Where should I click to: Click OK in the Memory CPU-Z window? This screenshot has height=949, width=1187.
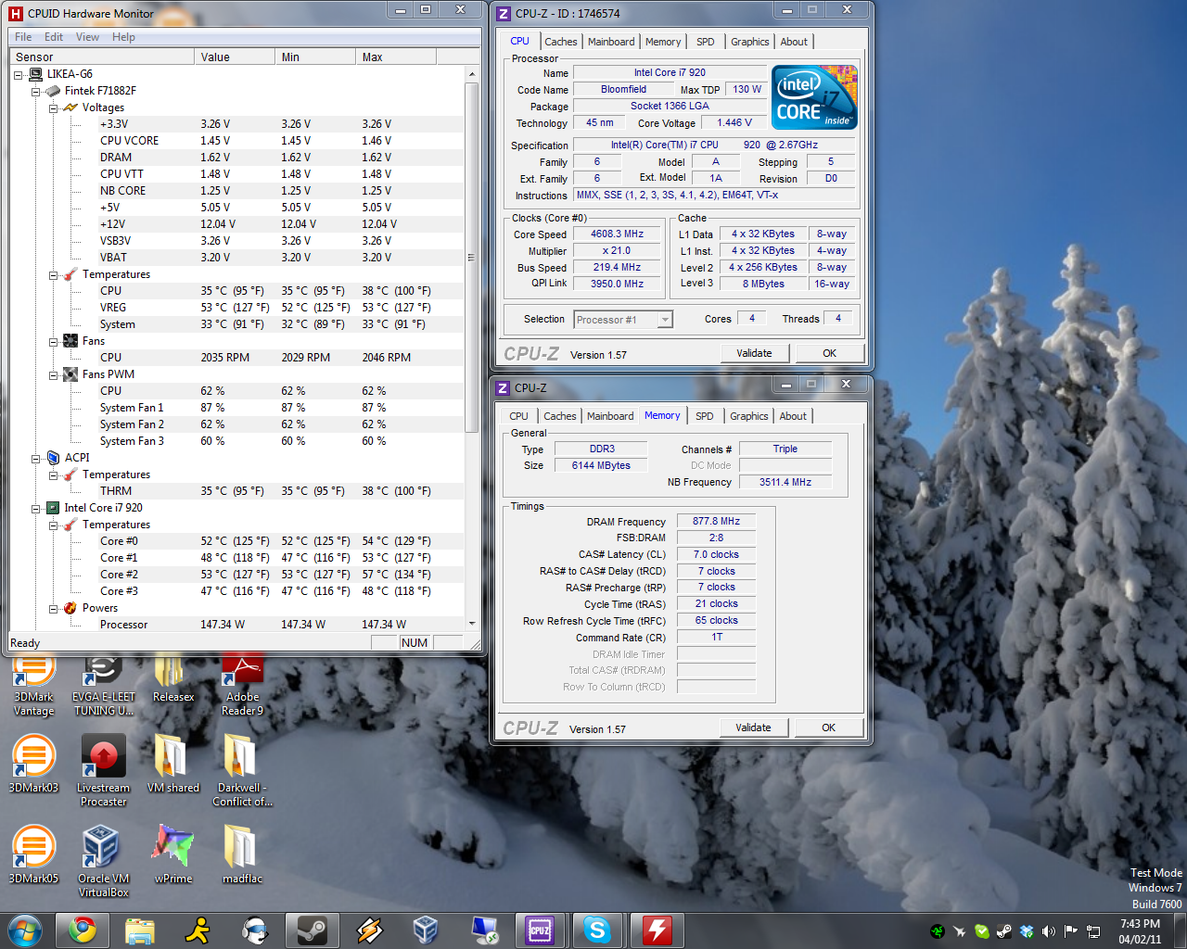click(829, 728)
